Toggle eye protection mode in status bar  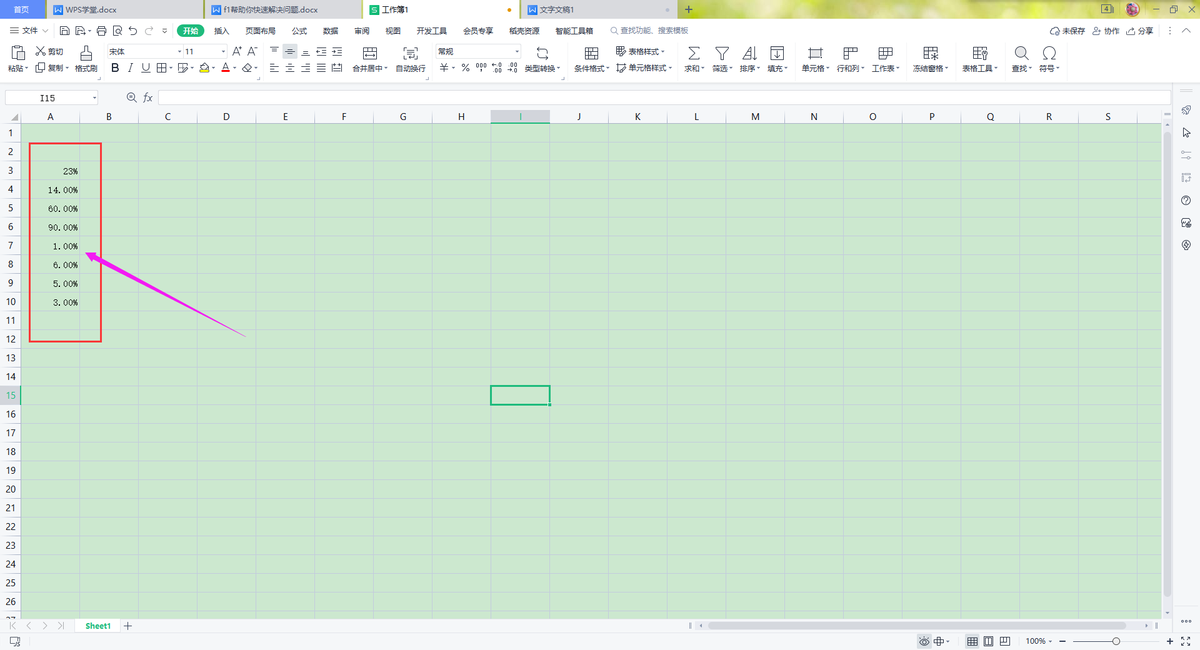925,641
